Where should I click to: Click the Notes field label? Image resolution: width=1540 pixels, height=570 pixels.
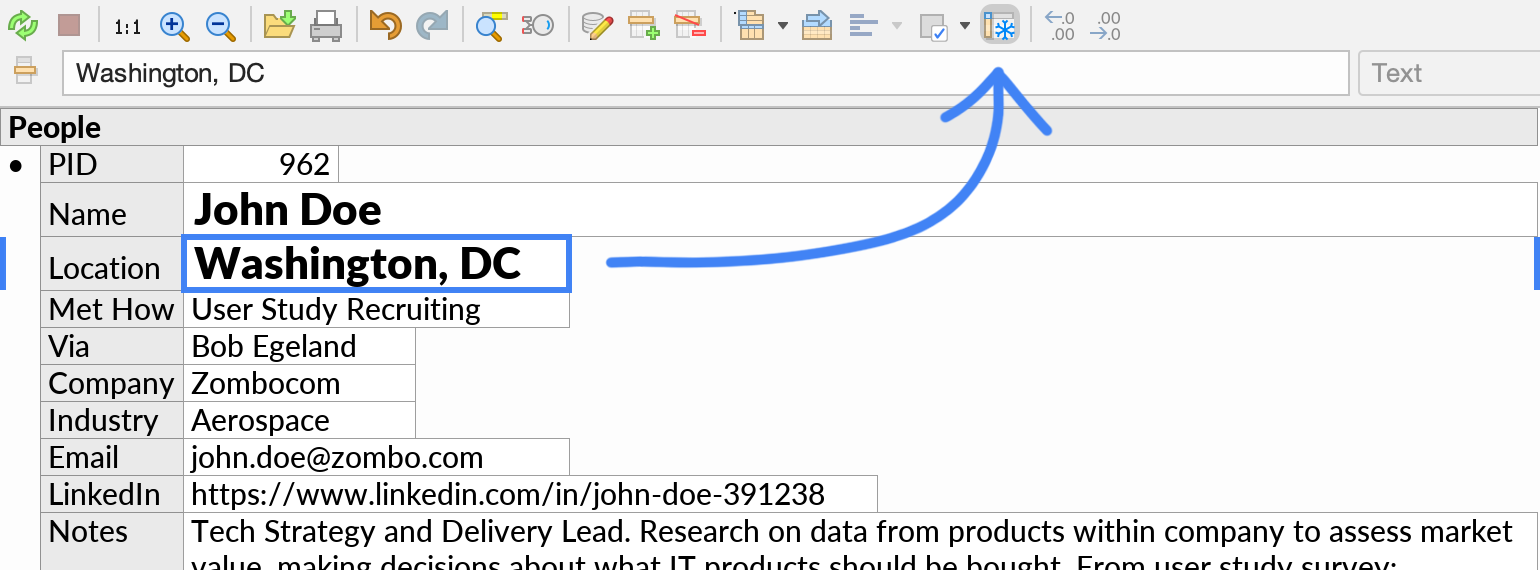(x=112, y=542)
